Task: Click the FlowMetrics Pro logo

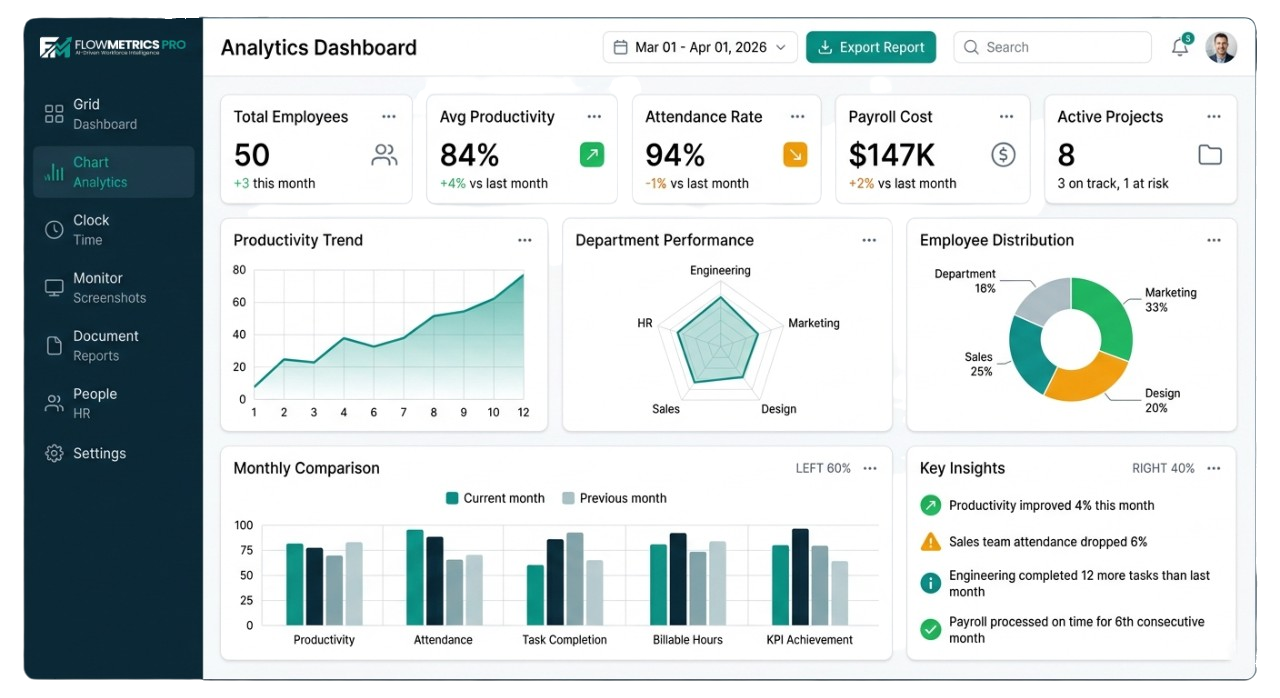Action: click(x=112, y=47)
